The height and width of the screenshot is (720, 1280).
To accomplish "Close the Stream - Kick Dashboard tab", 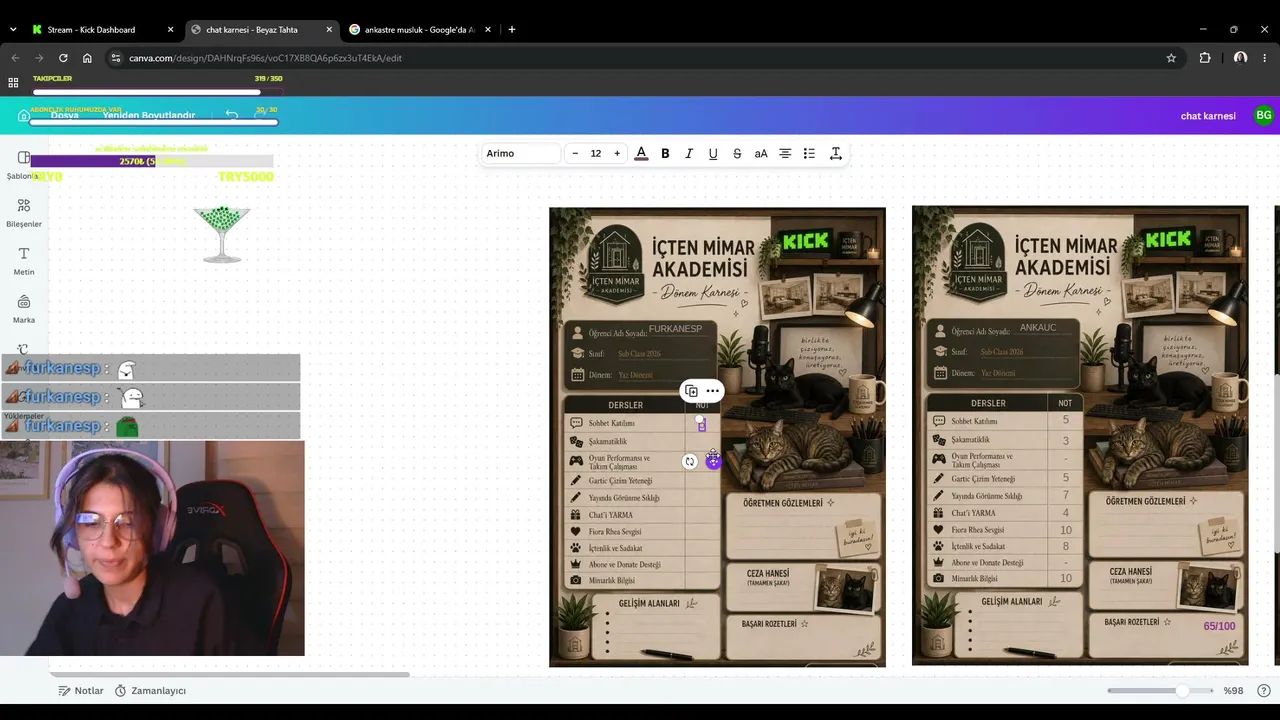I will [170, 30].
